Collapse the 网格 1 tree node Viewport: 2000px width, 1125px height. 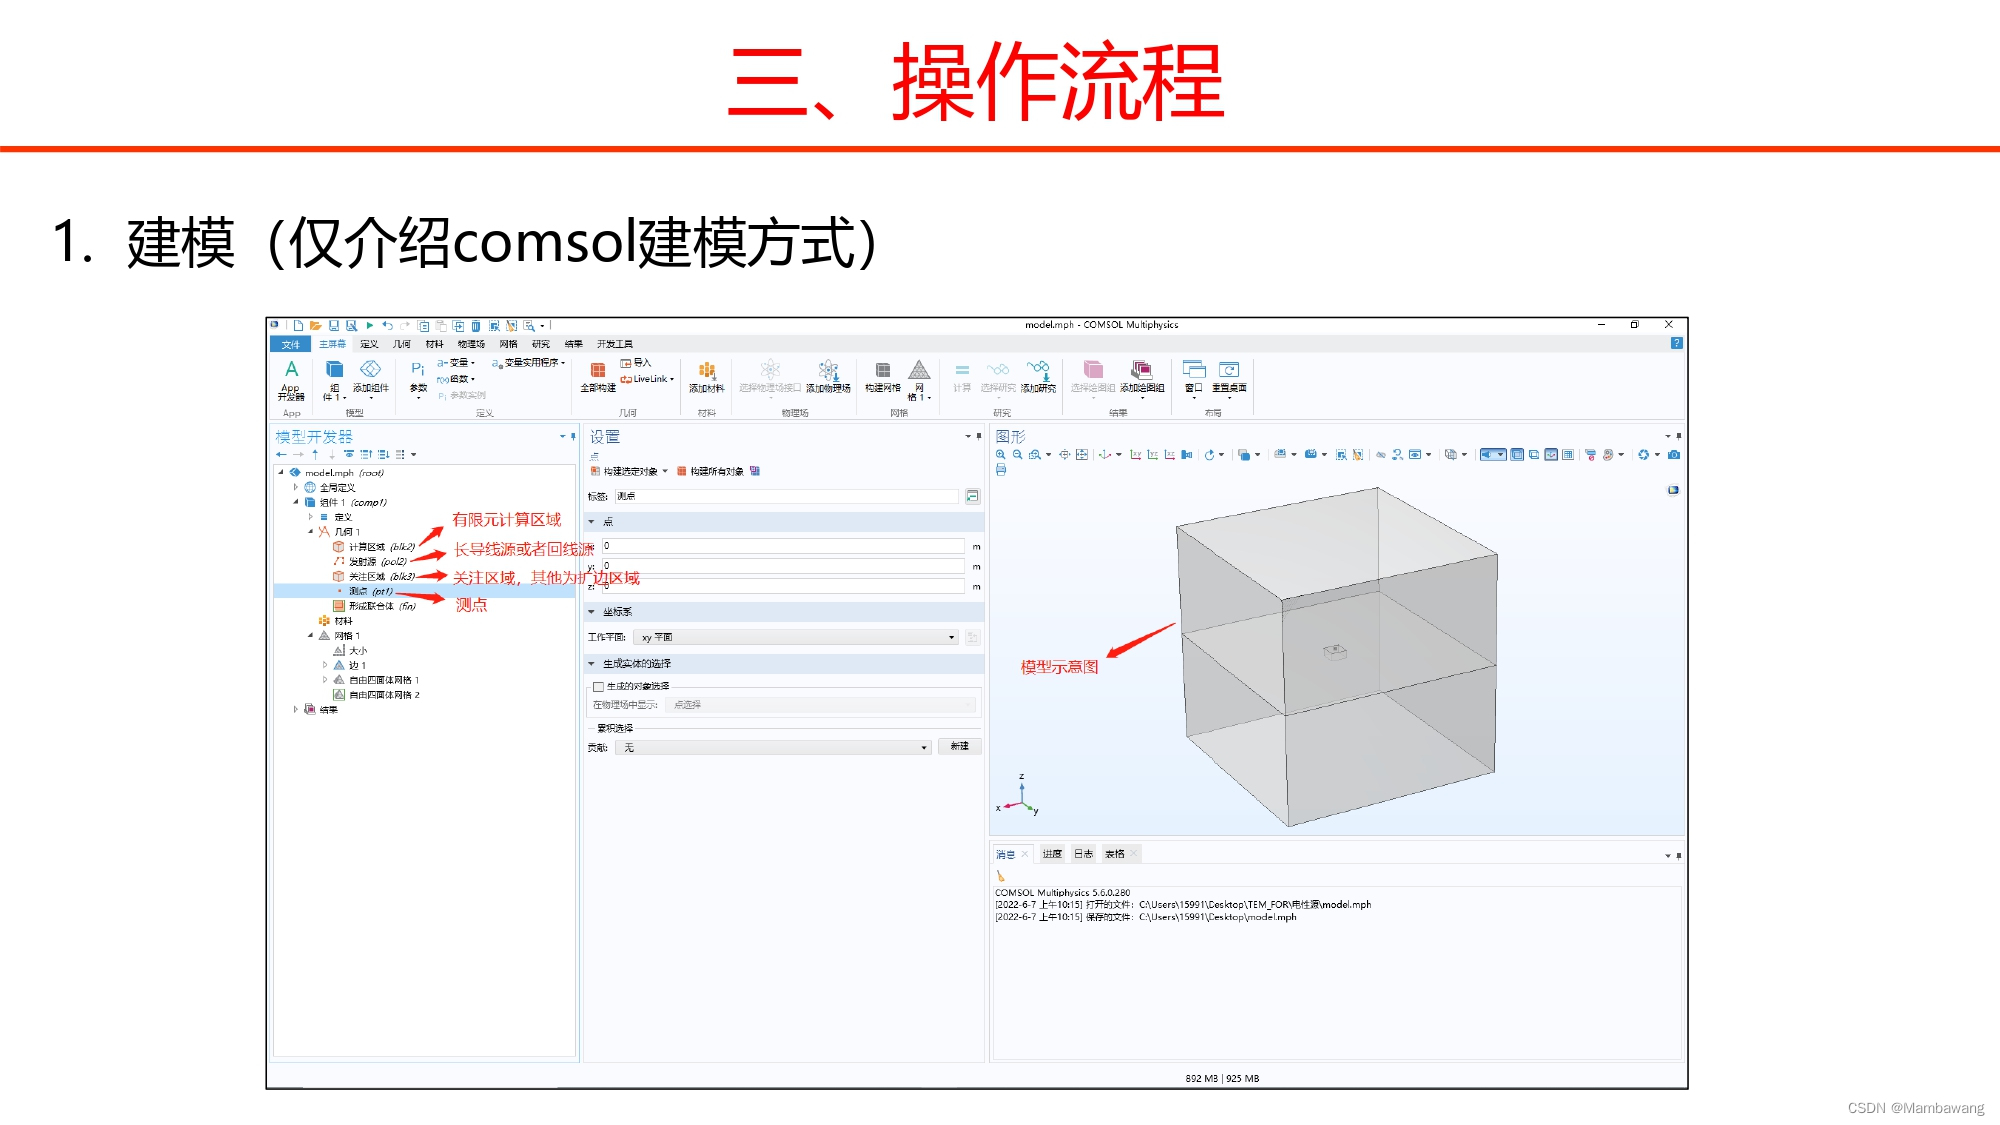coord(311,635)
